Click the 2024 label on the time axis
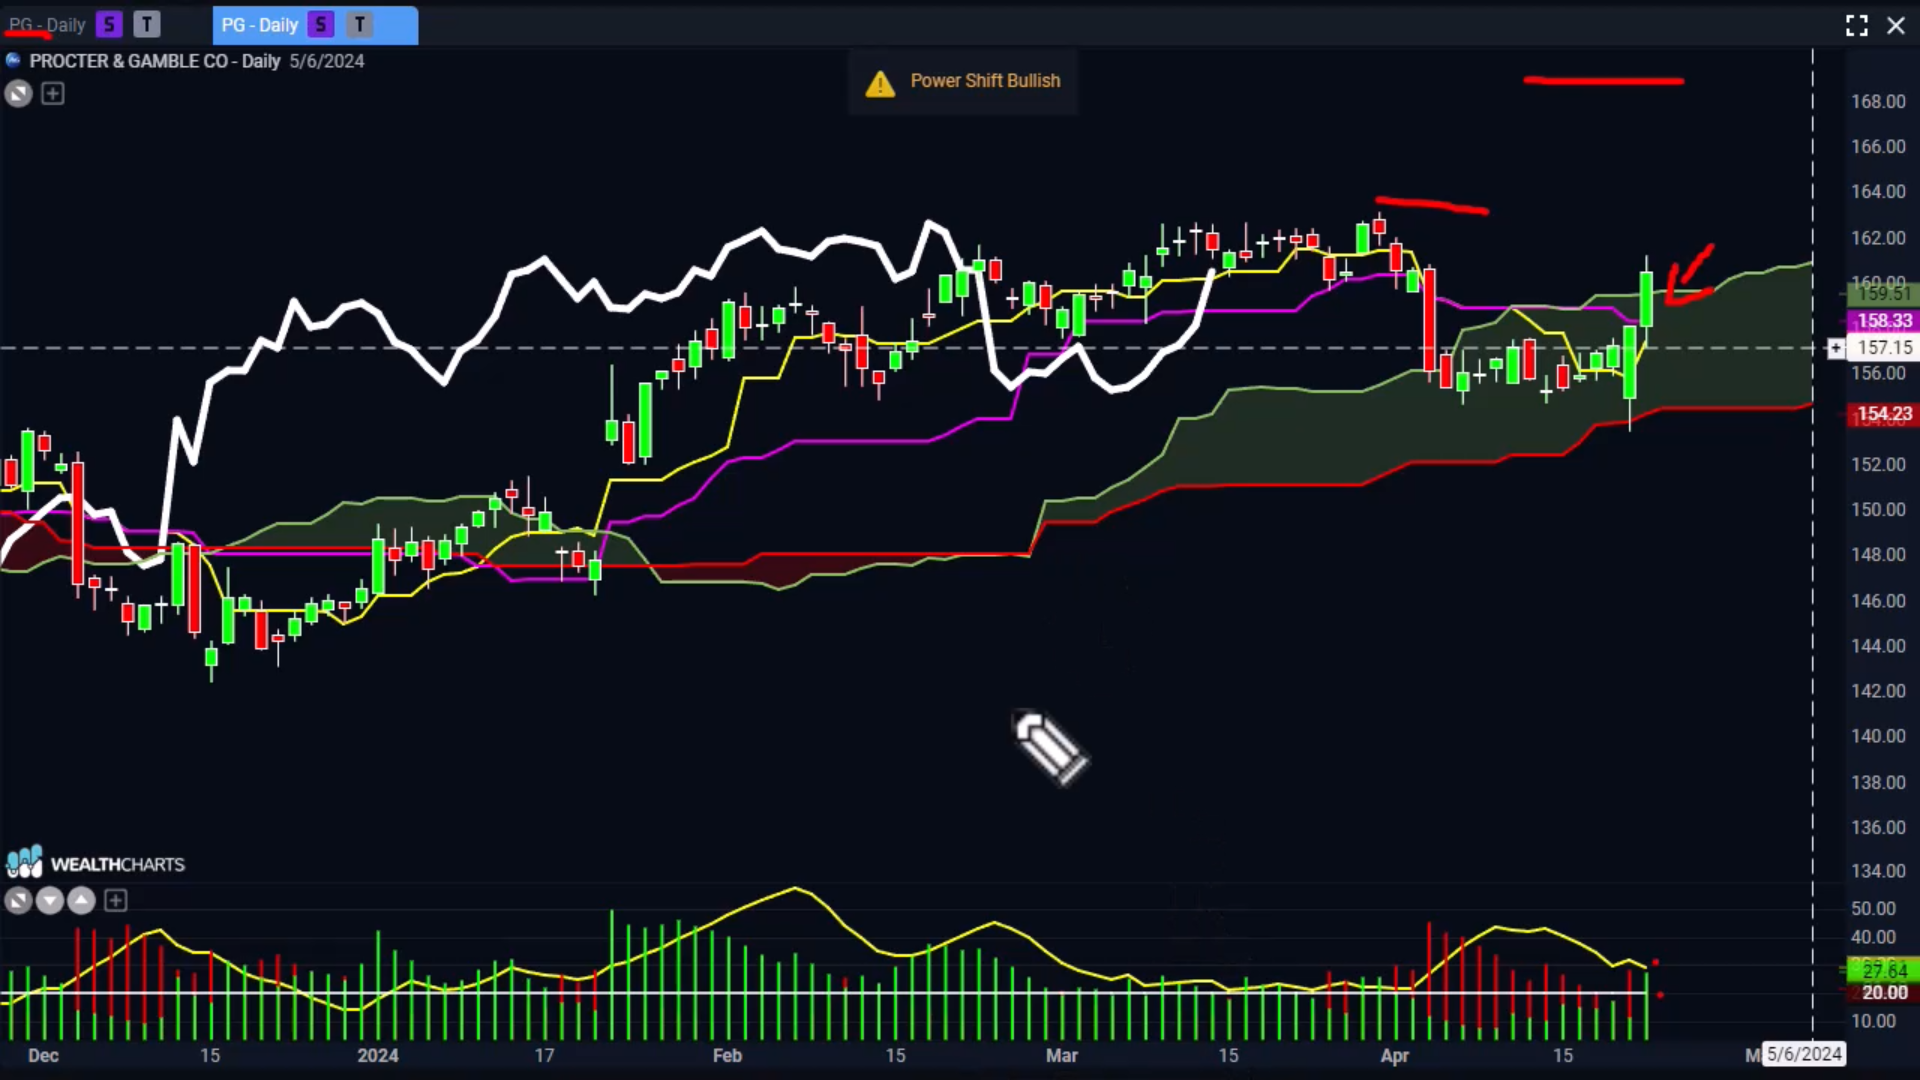 click(378, 1056)
